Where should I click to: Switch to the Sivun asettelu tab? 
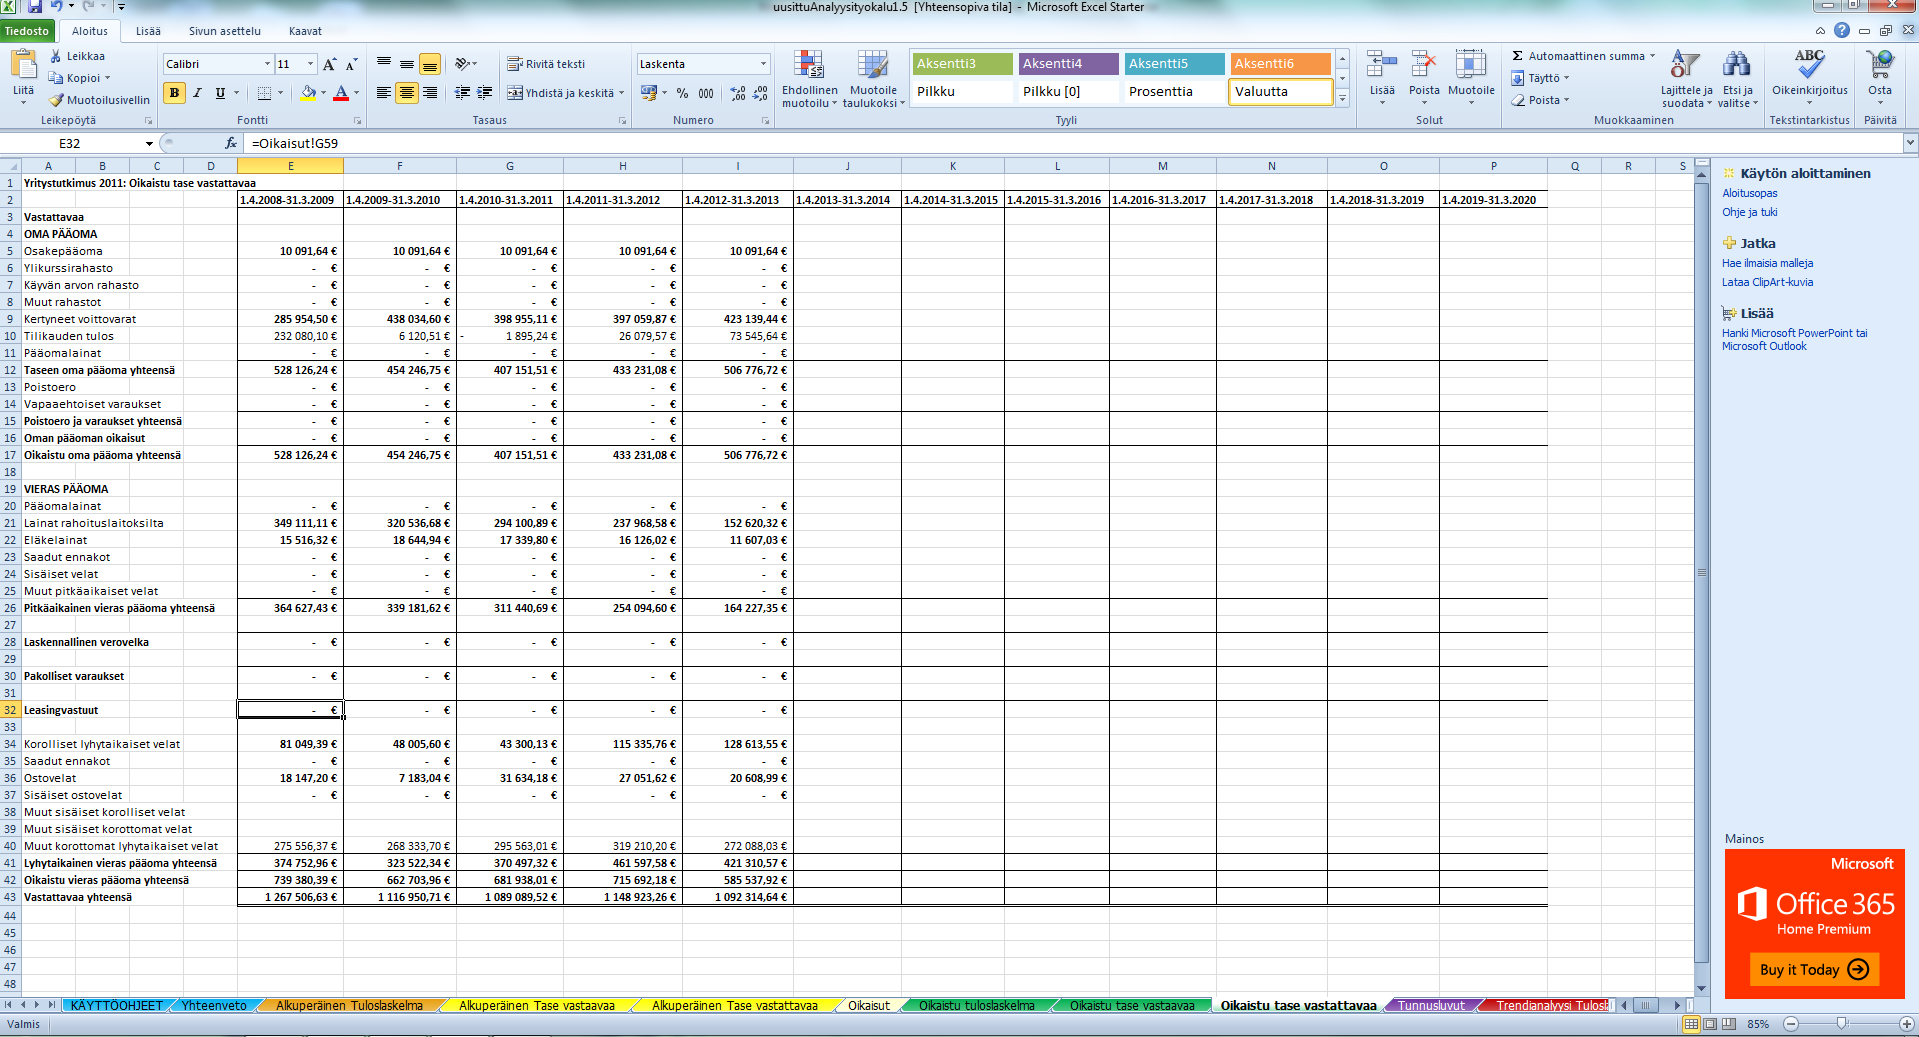[x=225, y=31]
